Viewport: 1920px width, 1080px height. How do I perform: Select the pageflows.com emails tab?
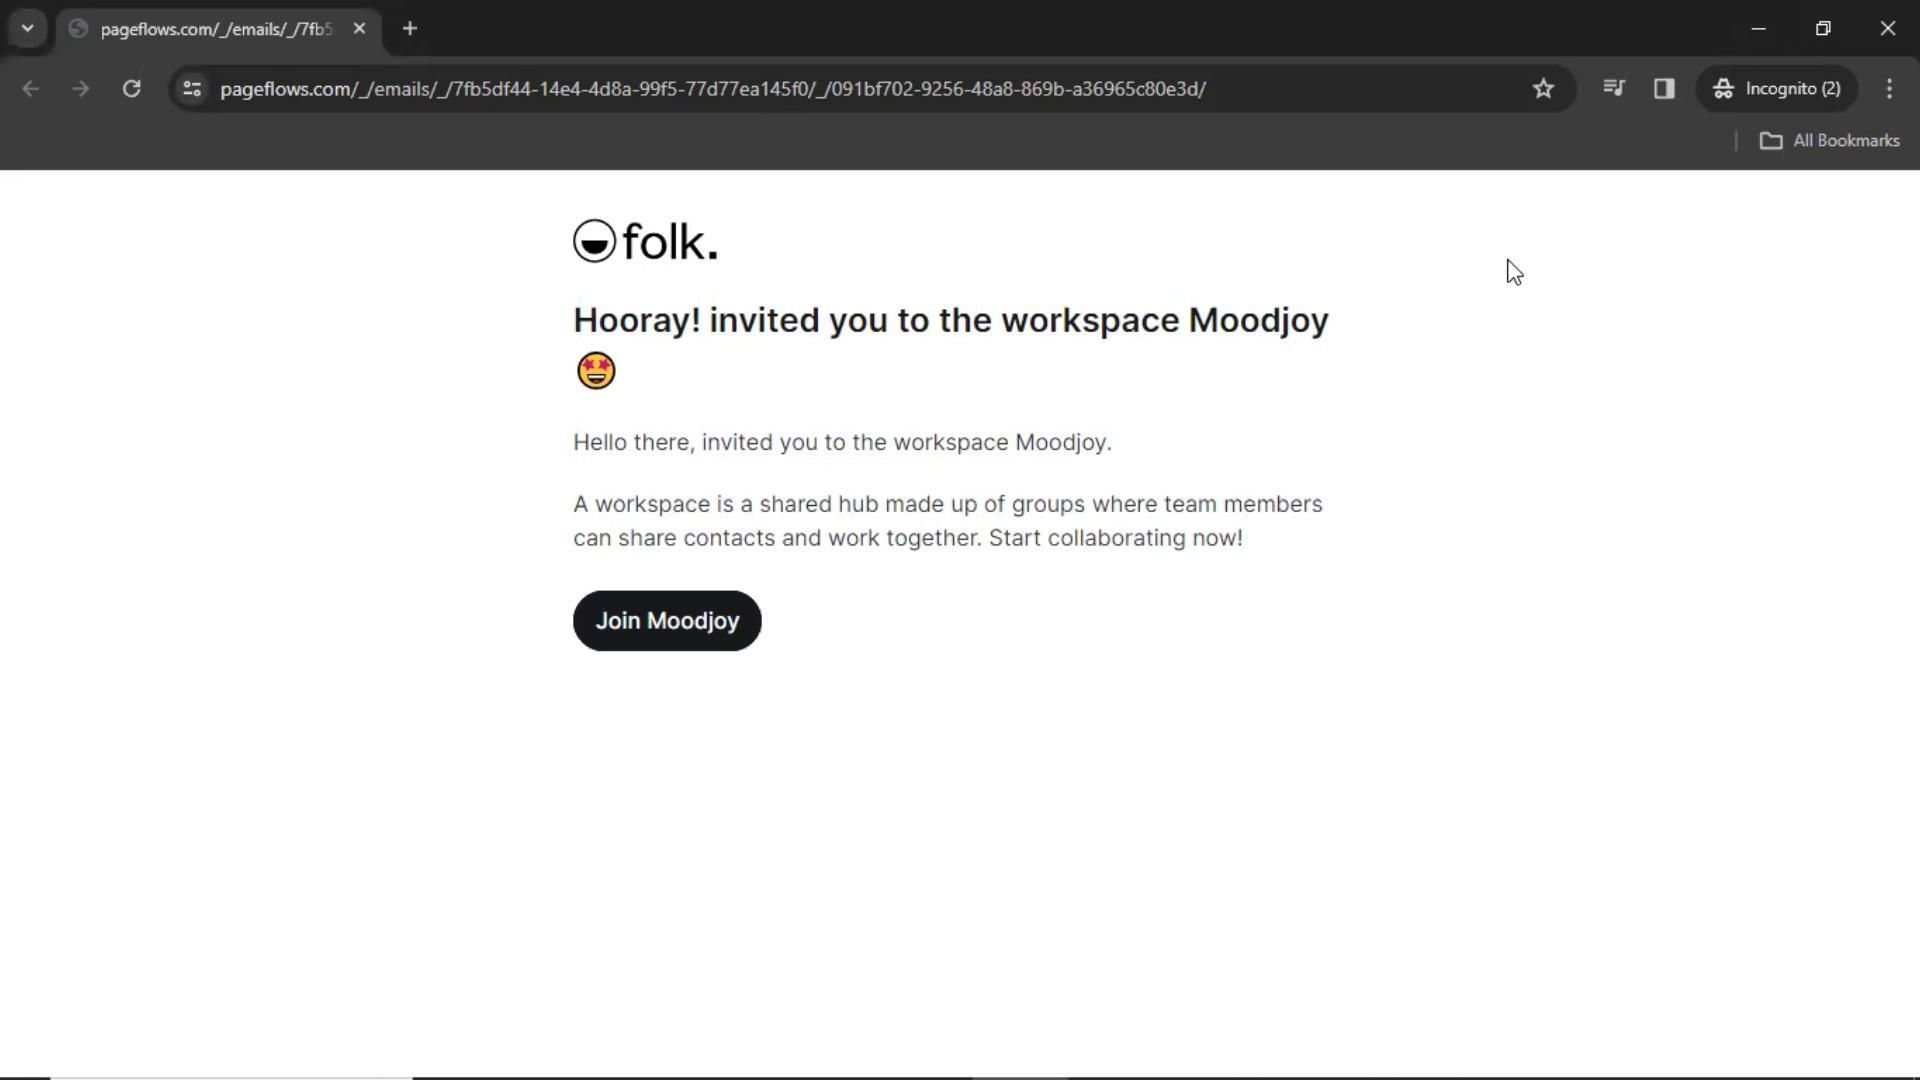point(215,29)
